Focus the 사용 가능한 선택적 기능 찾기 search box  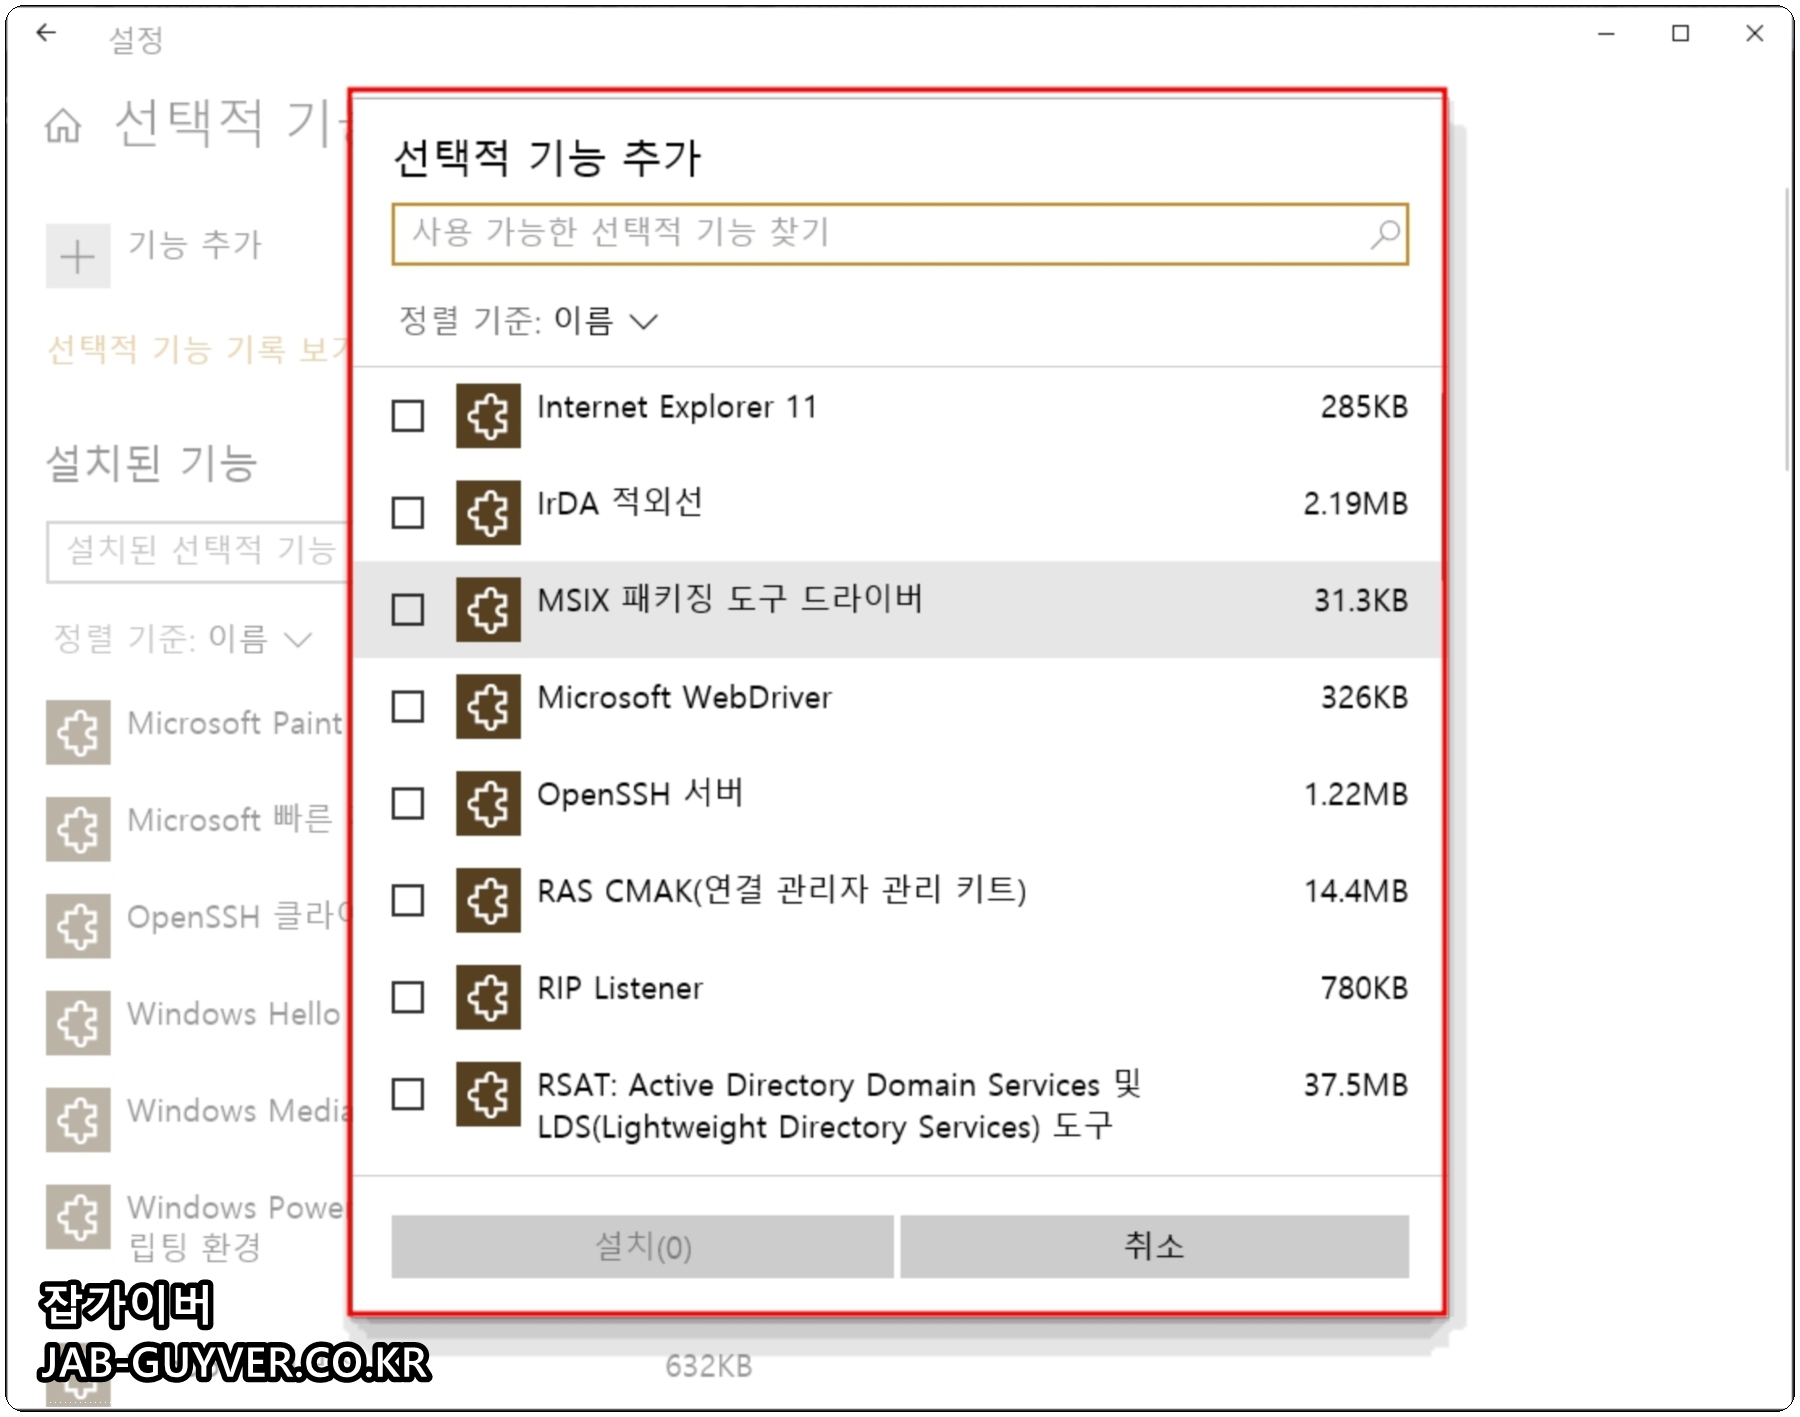(900, 234)
